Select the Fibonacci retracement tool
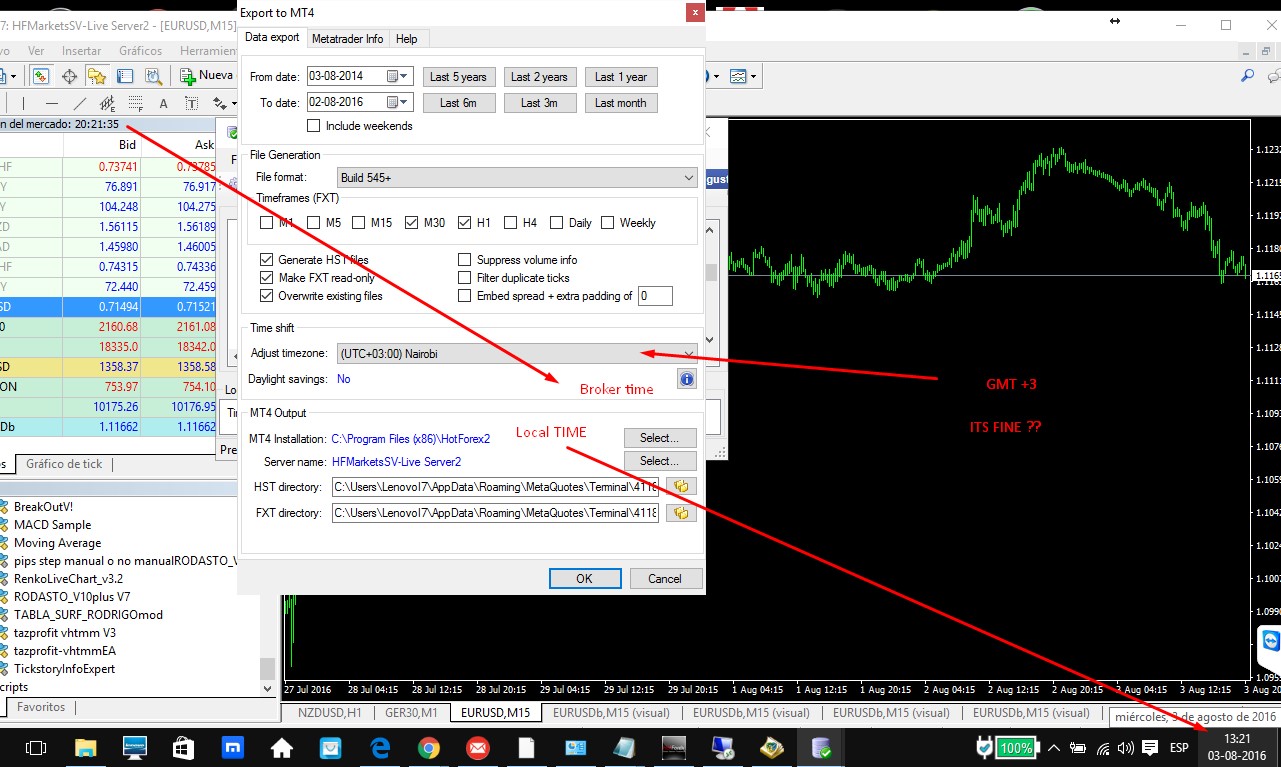 point(135,103)
